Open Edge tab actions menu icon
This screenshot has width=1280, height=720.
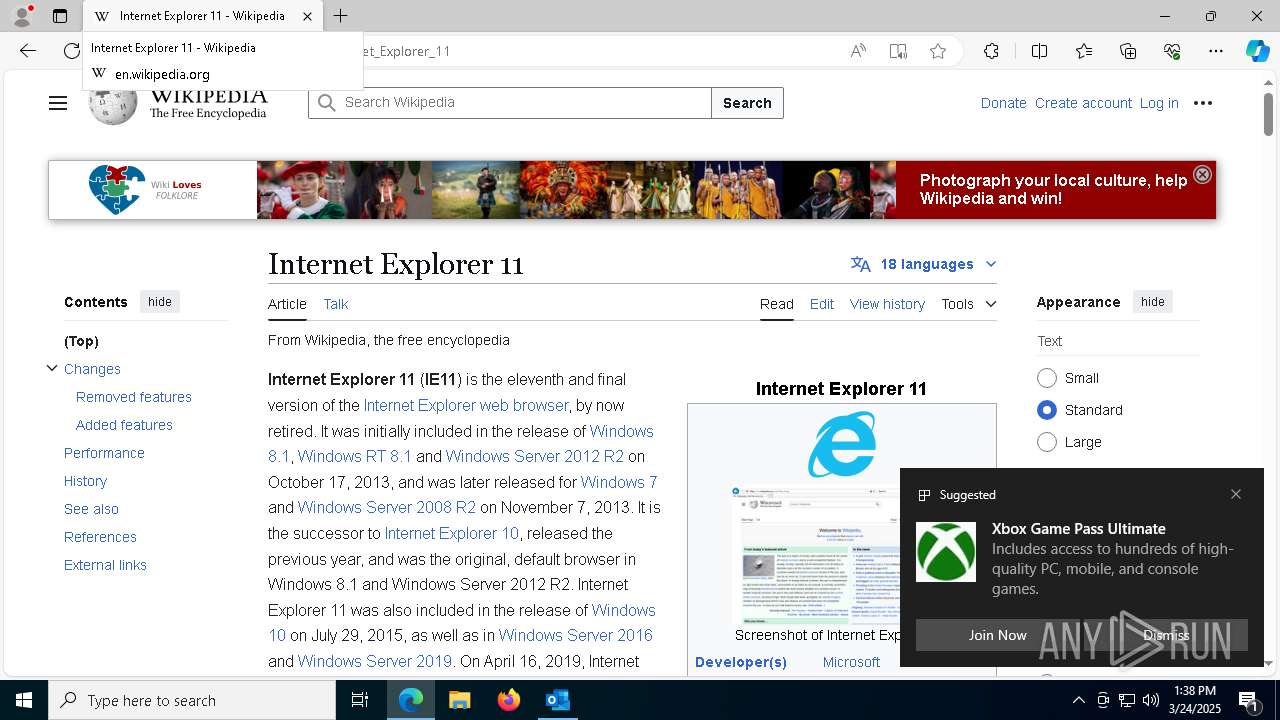click(60, 16)
